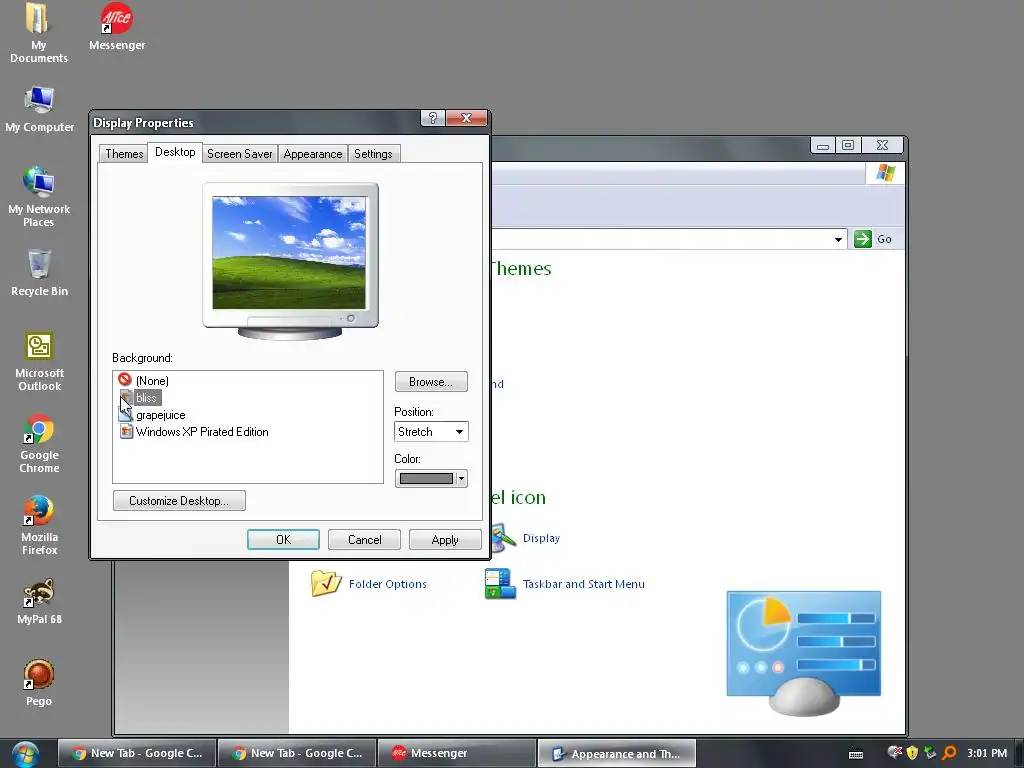Select My Network Places icon
Image resolution: width=1024 pixels, height=768 pixels.
tap(39, 197)
